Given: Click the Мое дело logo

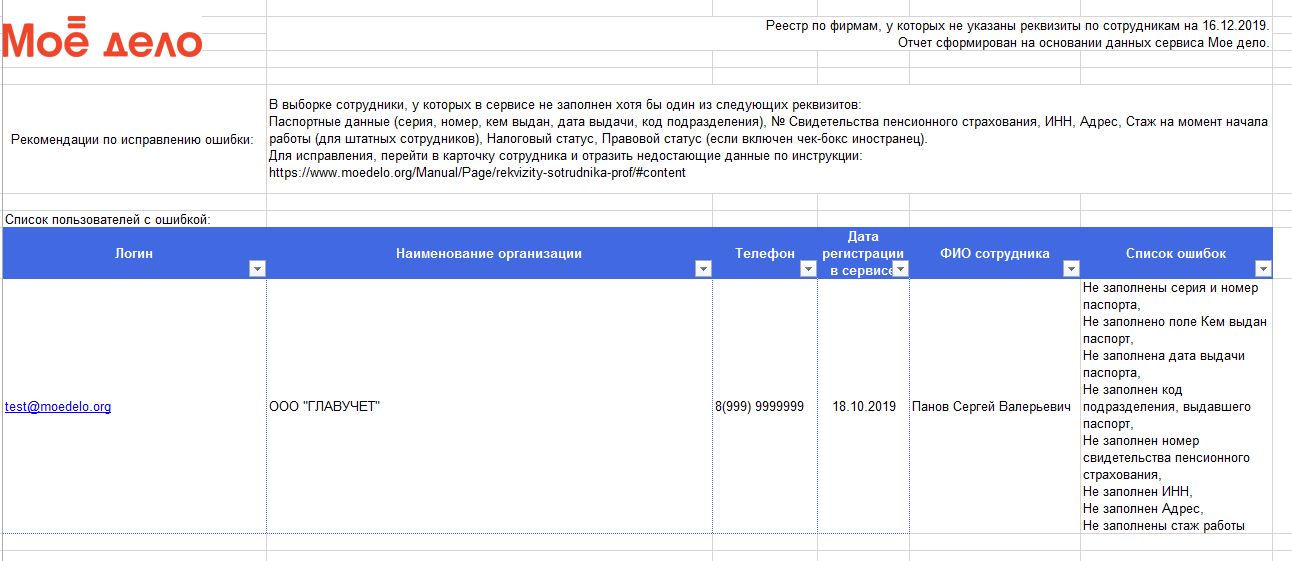Looking at the screenshot, I should coord(103,40).
